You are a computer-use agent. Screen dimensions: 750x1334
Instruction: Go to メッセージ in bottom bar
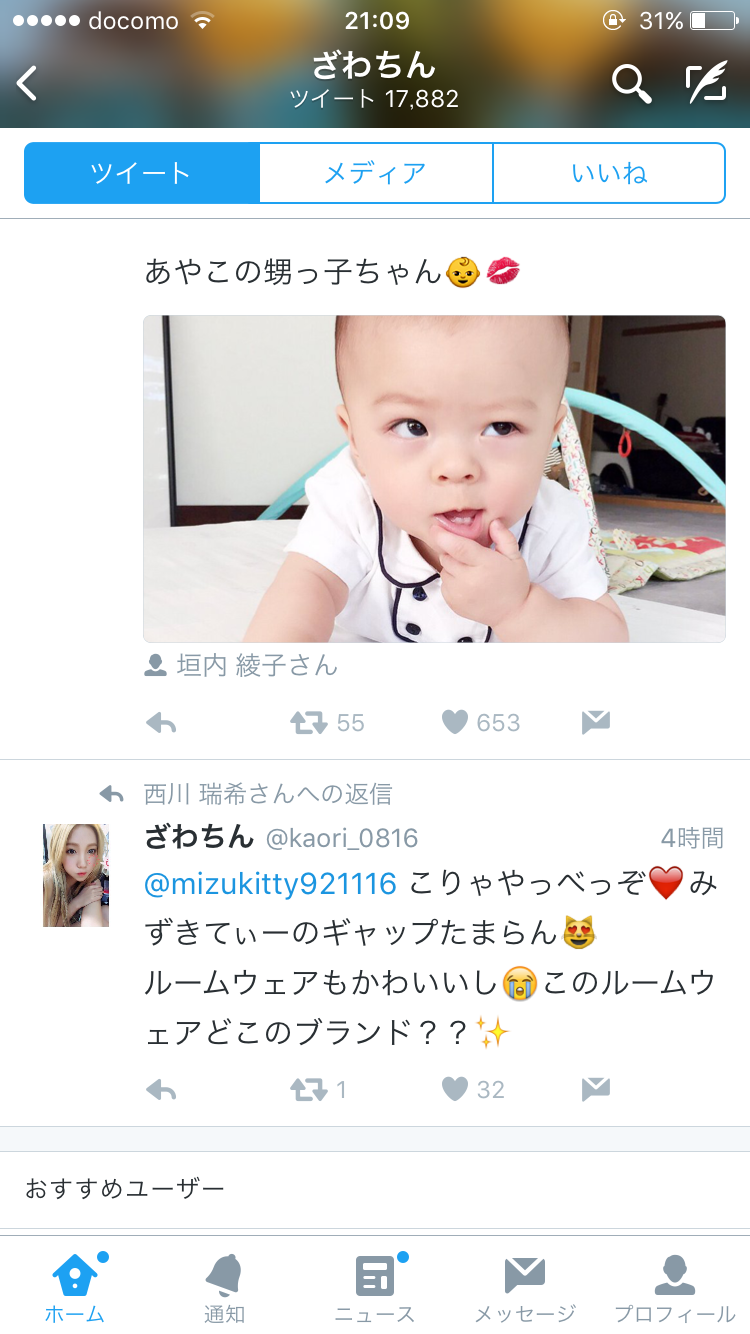pos(525,1287)
